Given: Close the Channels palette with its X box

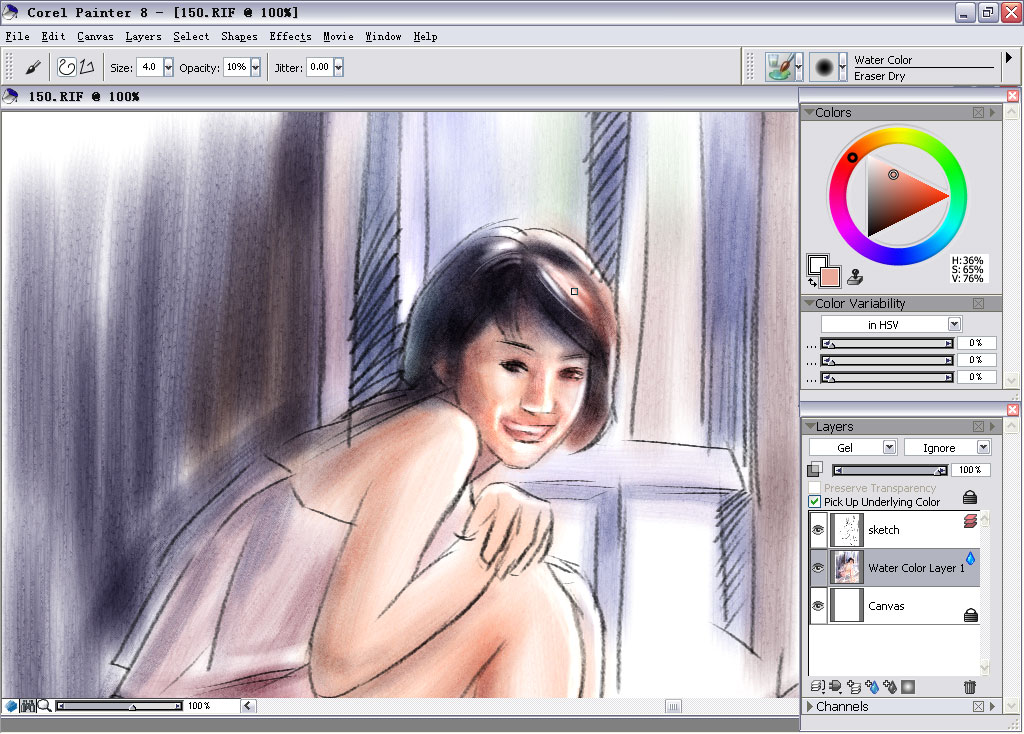Looking at the screenshot, I should 978,706.
